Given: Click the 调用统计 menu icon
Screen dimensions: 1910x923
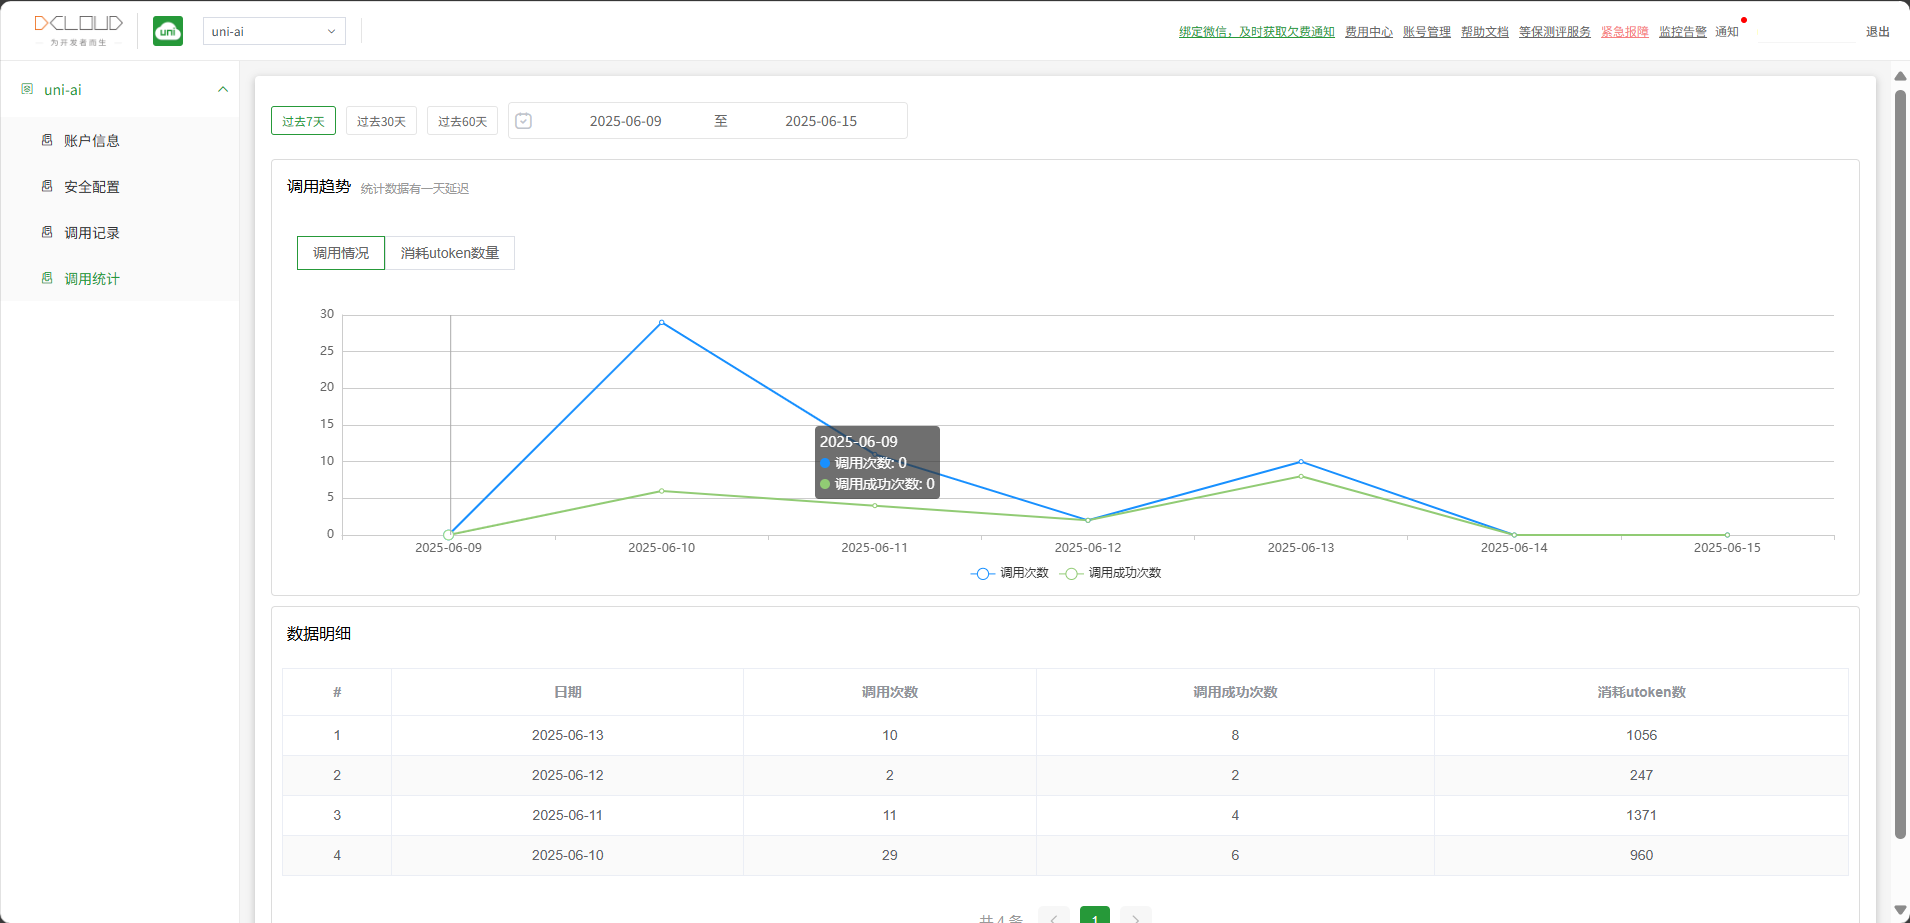Looking at the screenshot, I should coord(47,278).
